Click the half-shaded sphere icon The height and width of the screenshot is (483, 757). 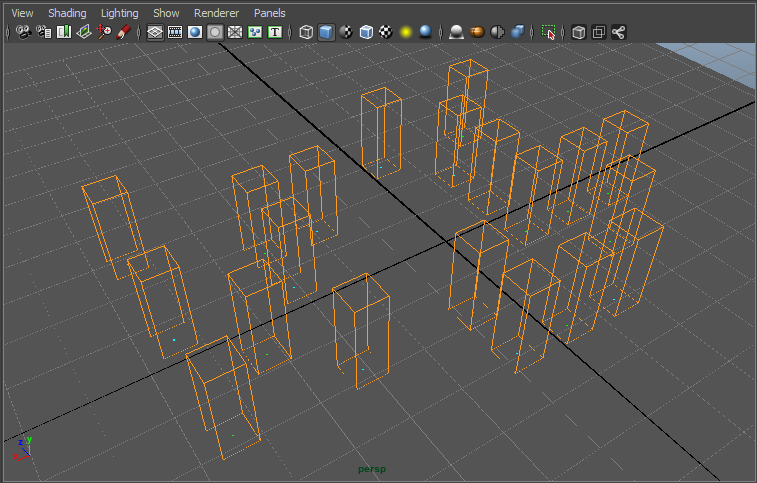(497, 32)
